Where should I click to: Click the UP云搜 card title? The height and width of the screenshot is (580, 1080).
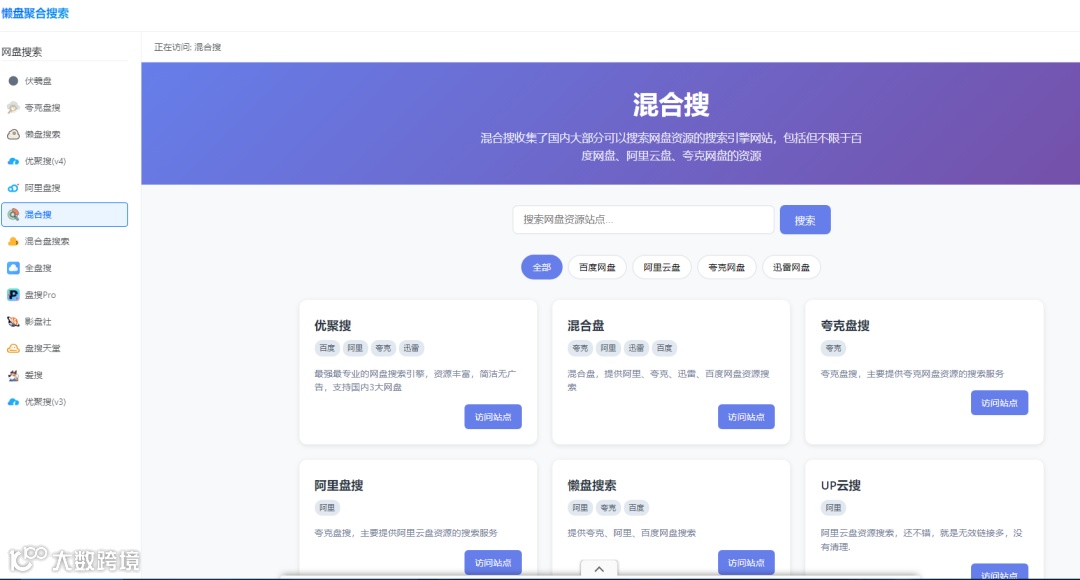coord(840,486)
